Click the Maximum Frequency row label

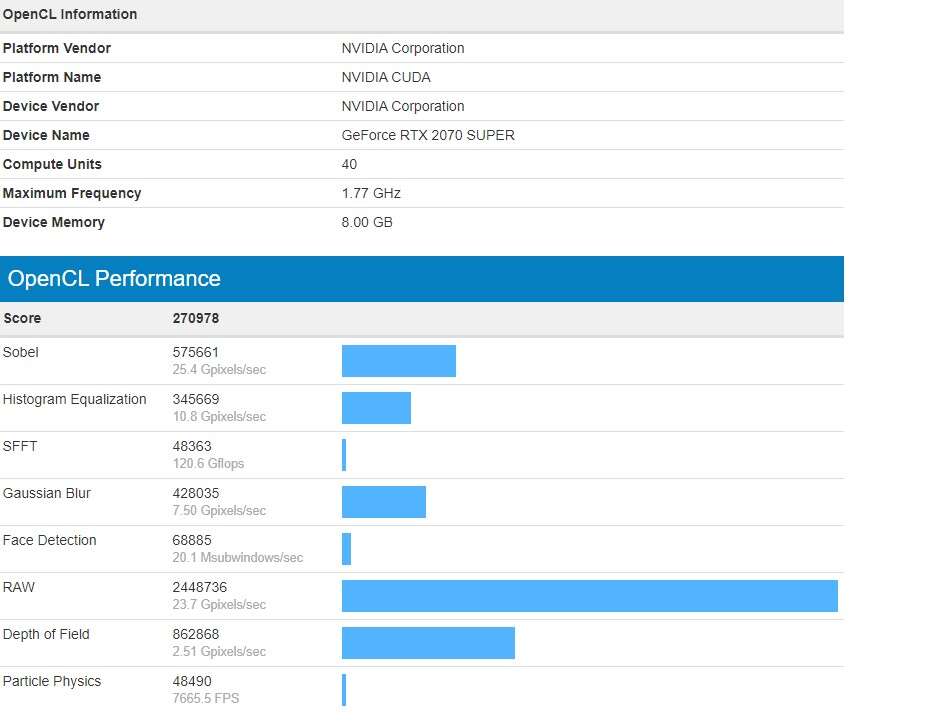point(72,193)
